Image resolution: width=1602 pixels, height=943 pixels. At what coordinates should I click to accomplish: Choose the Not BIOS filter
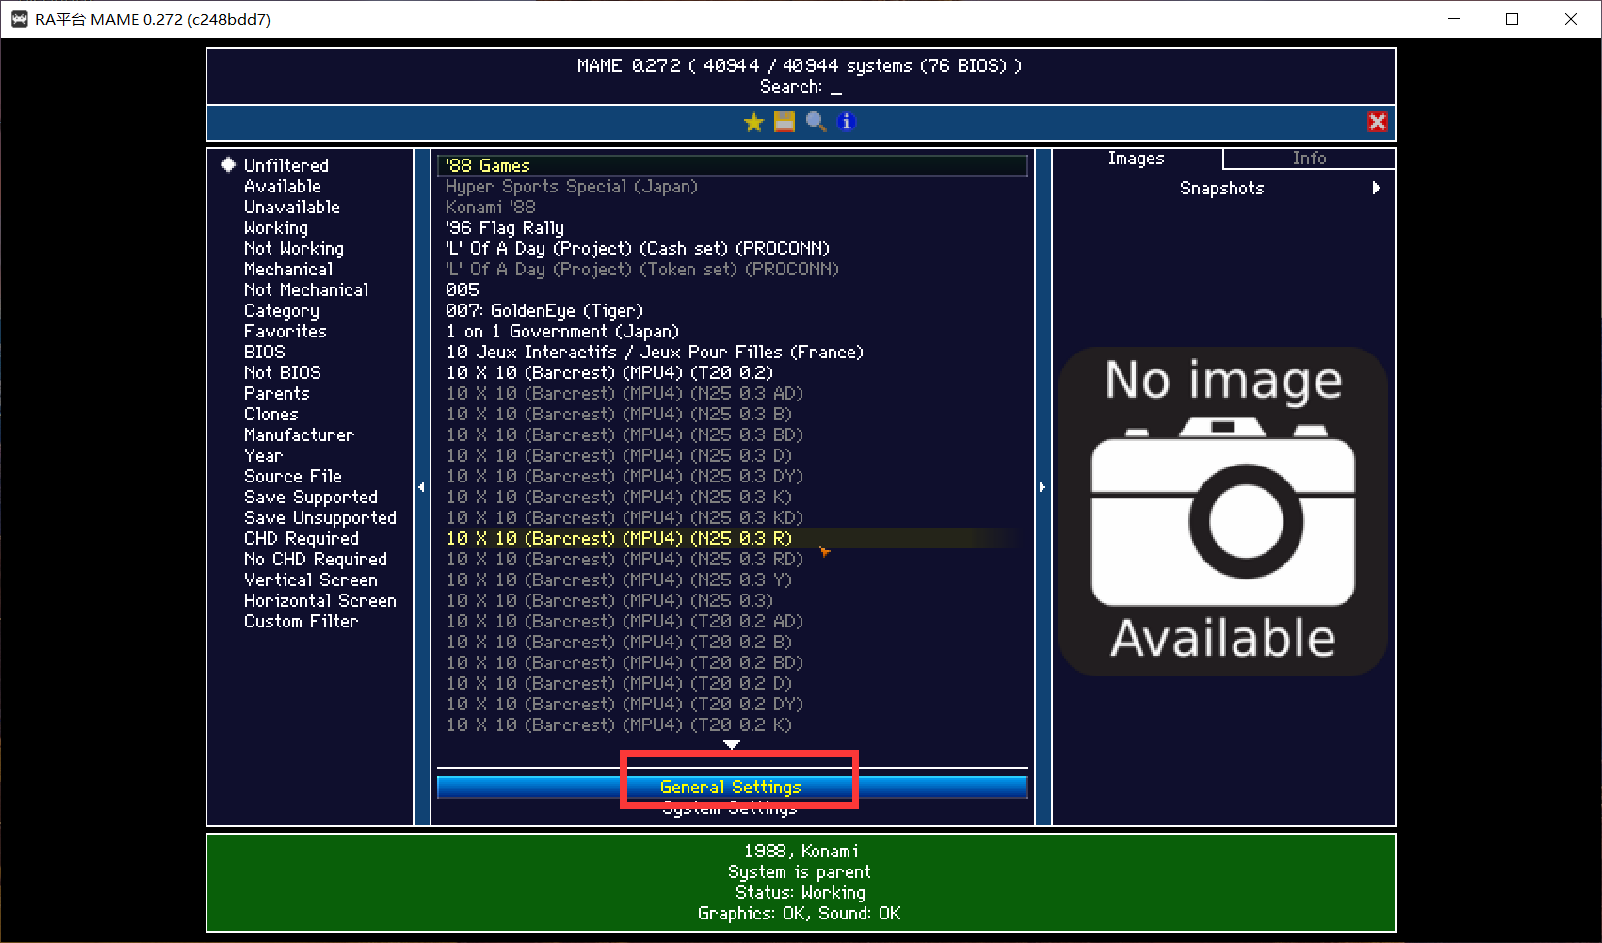282,373
